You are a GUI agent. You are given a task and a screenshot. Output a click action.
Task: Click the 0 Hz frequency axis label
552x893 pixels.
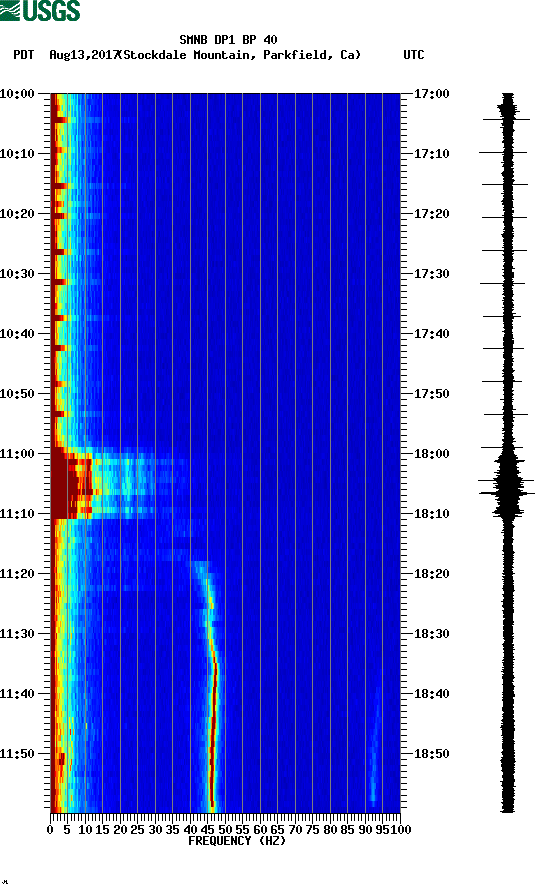pyautogui.click(x=50, y=830)
